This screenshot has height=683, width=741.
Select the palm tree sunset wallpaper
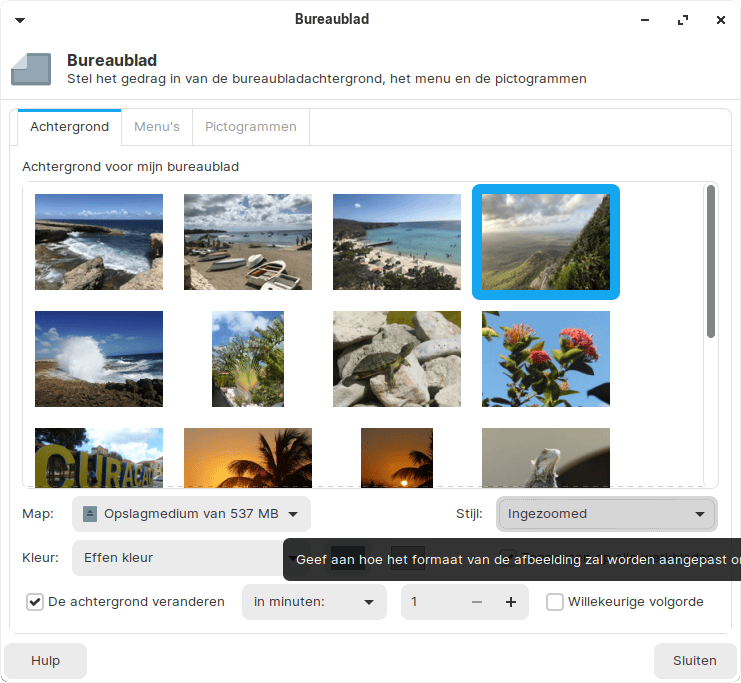pos(248,457)
